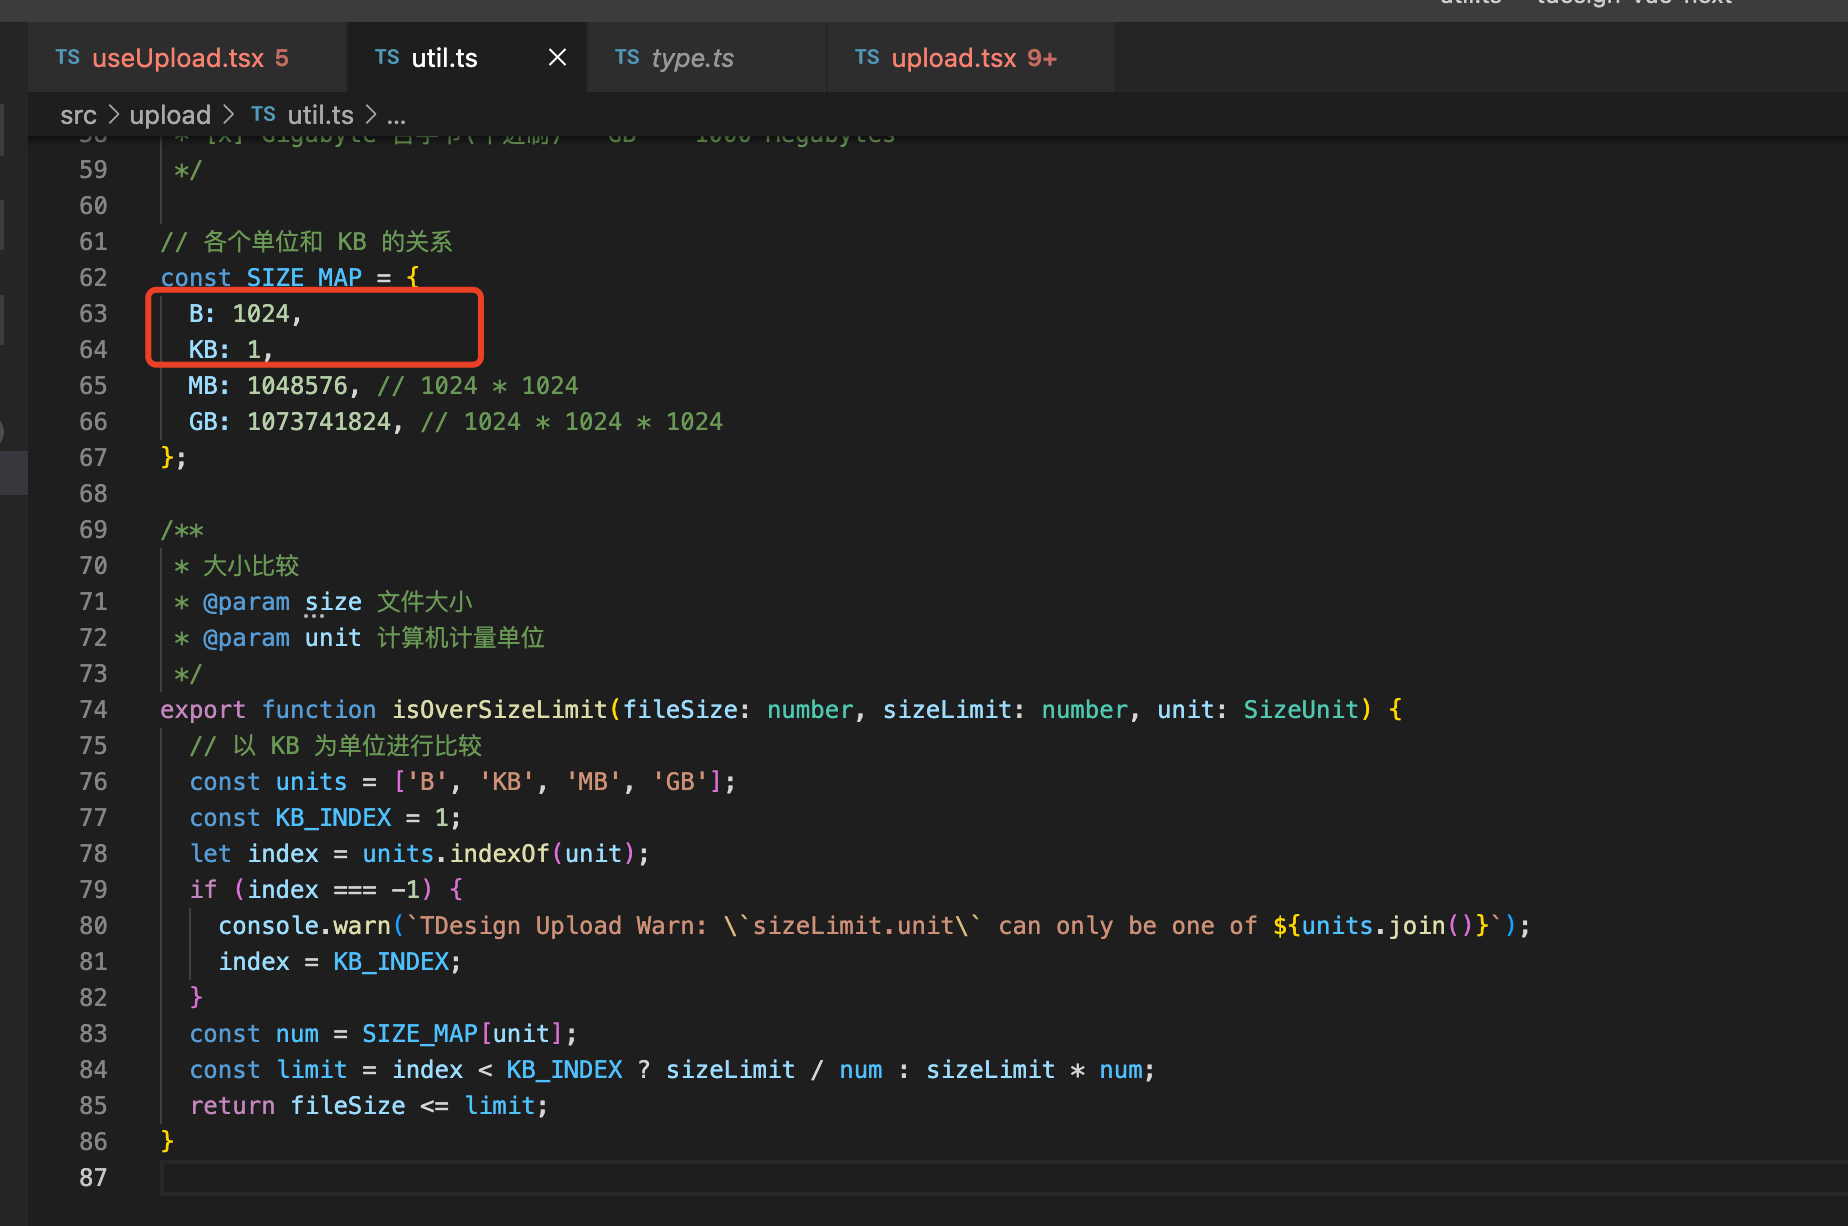Screen dimensions: 1848x1226
Task: Close the util.ts editor tab
Action: coord(557,57)
